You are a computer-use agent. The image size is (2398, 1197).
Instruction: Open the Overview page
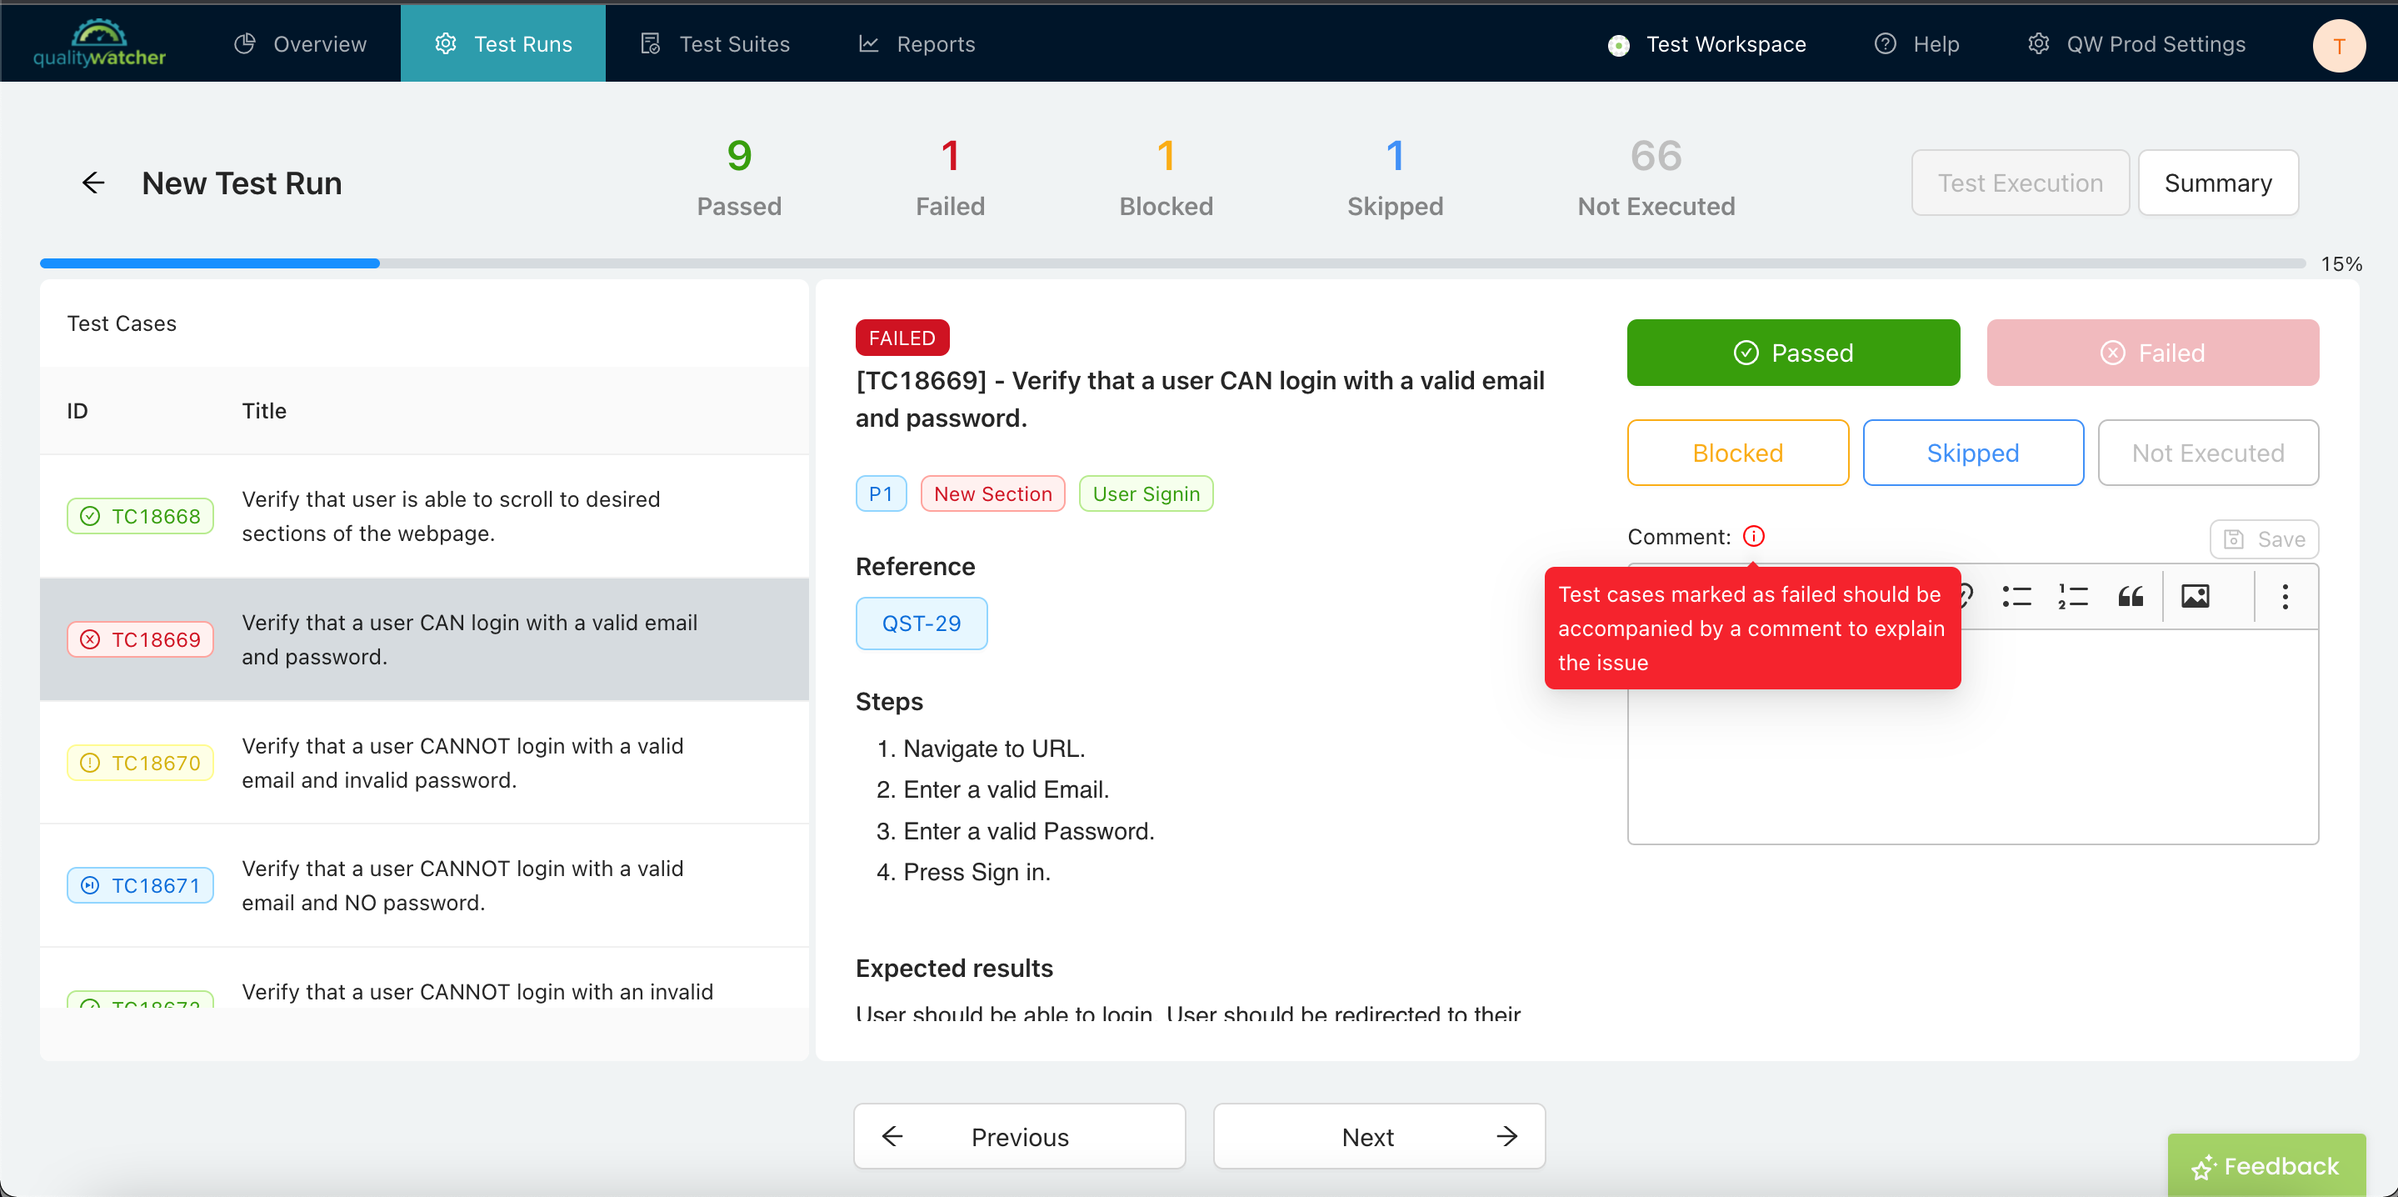(301, 44)
